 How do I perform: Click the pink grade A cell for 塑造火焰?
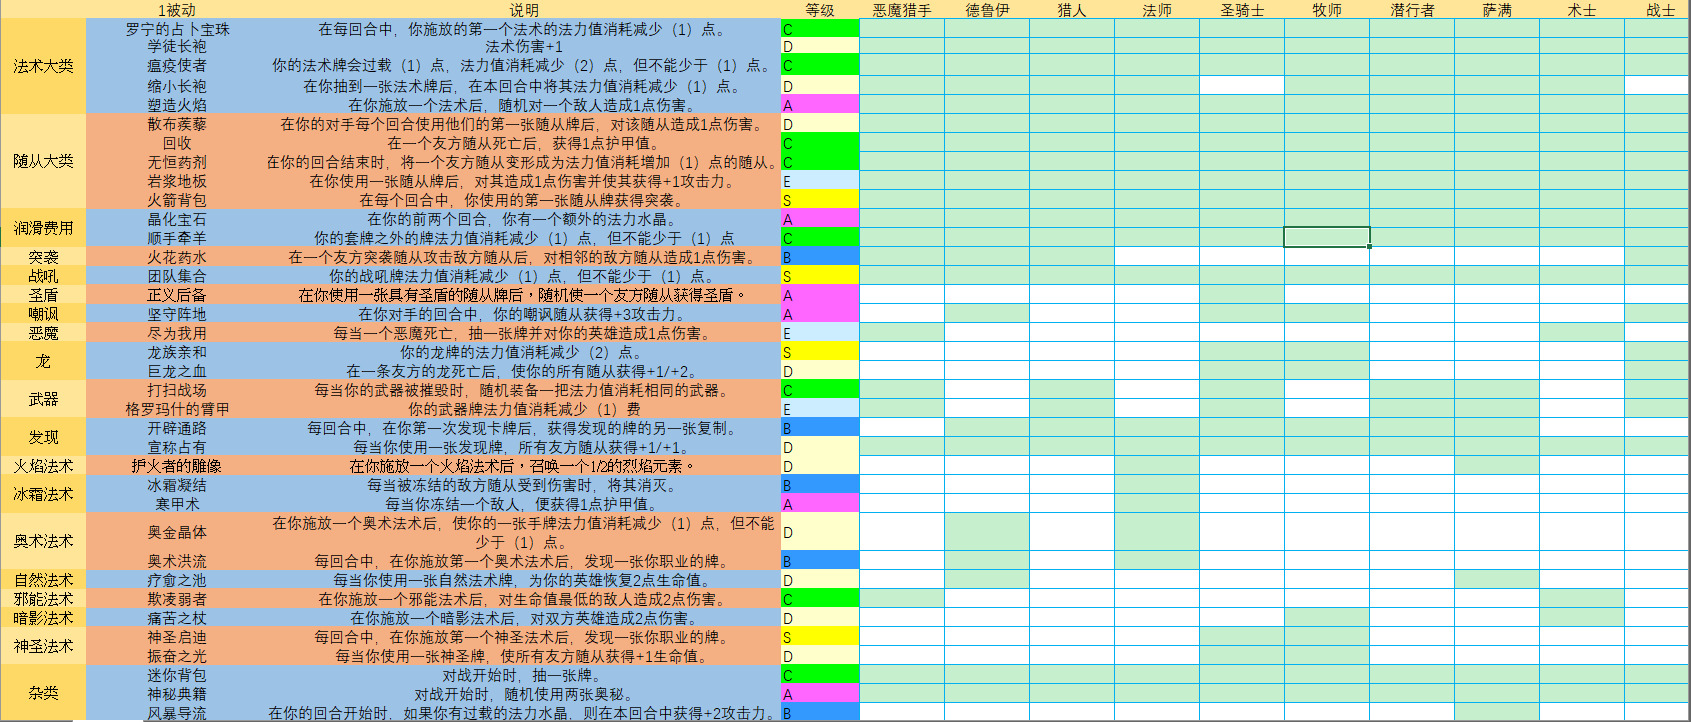tap(820, 105)
